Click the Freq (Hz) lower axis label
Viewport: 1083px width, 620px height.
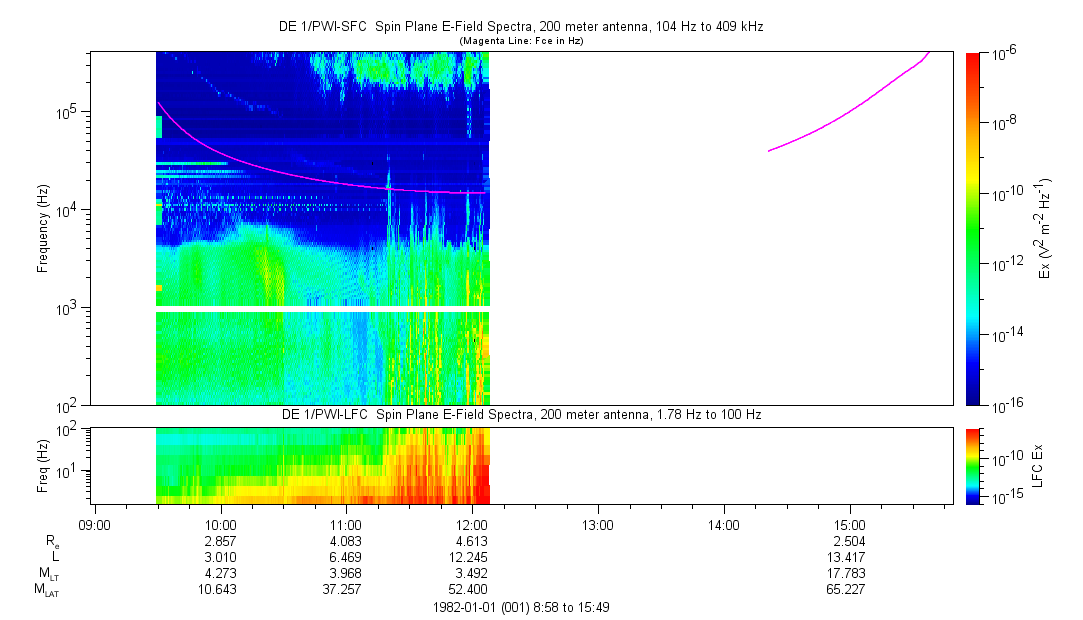[43, 465]
